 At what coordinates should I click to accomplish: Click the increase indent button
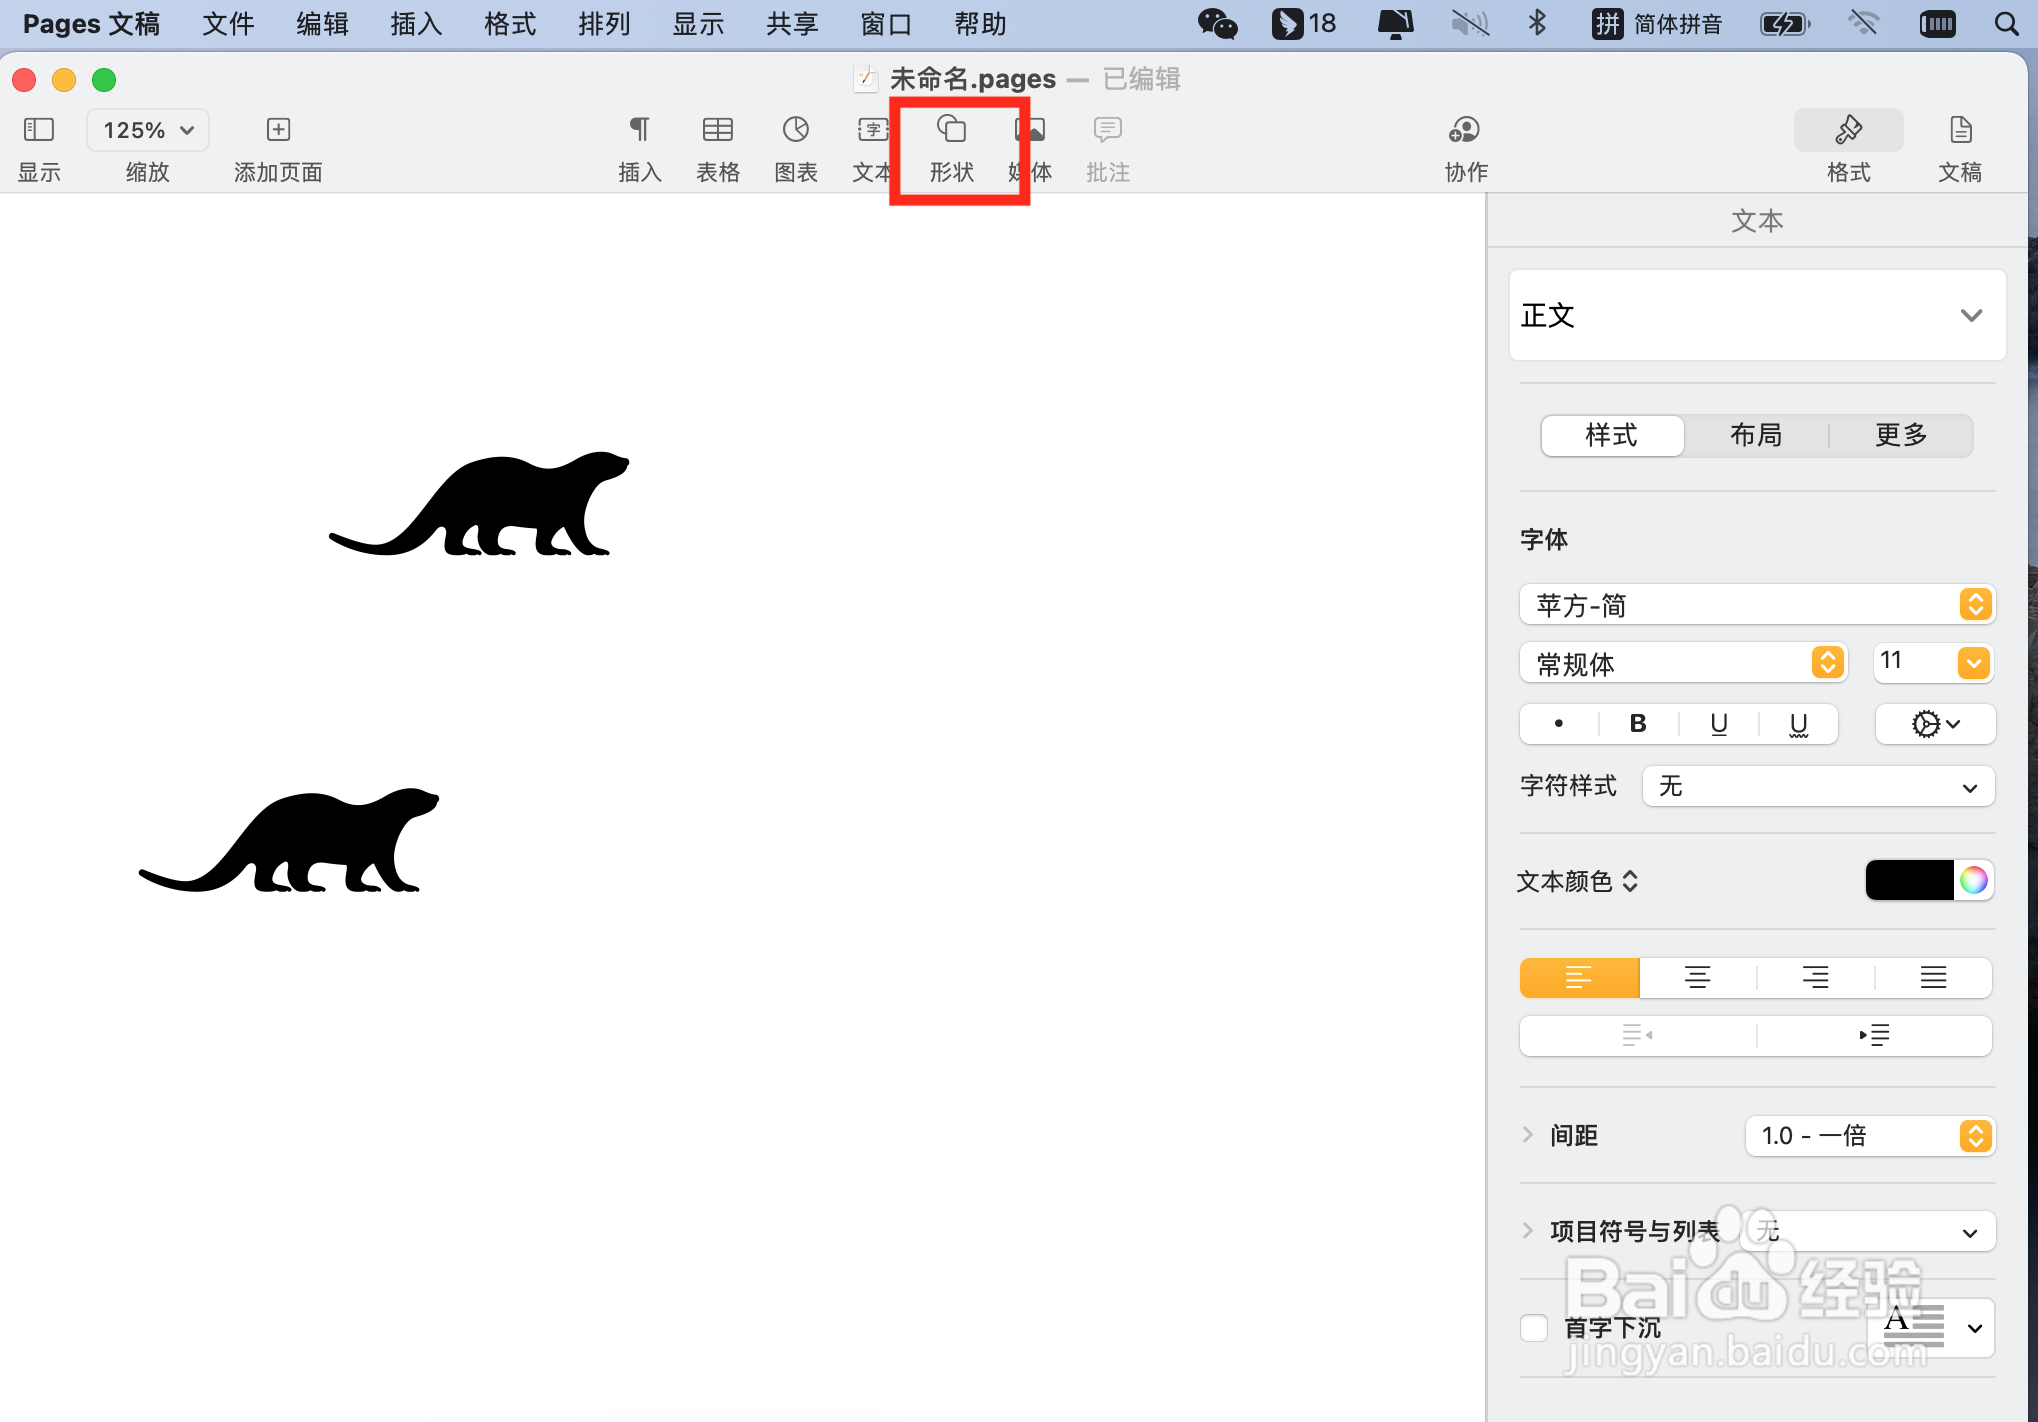1874,1035
